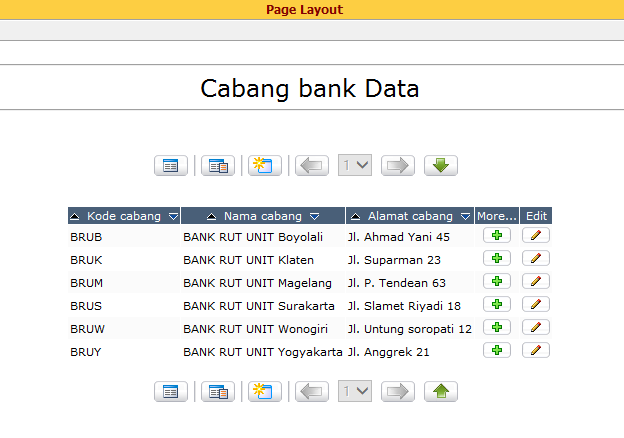Click the Cabang bank Data heading
The height and width of the screenshot is (438, 624).
pos(310,88)
